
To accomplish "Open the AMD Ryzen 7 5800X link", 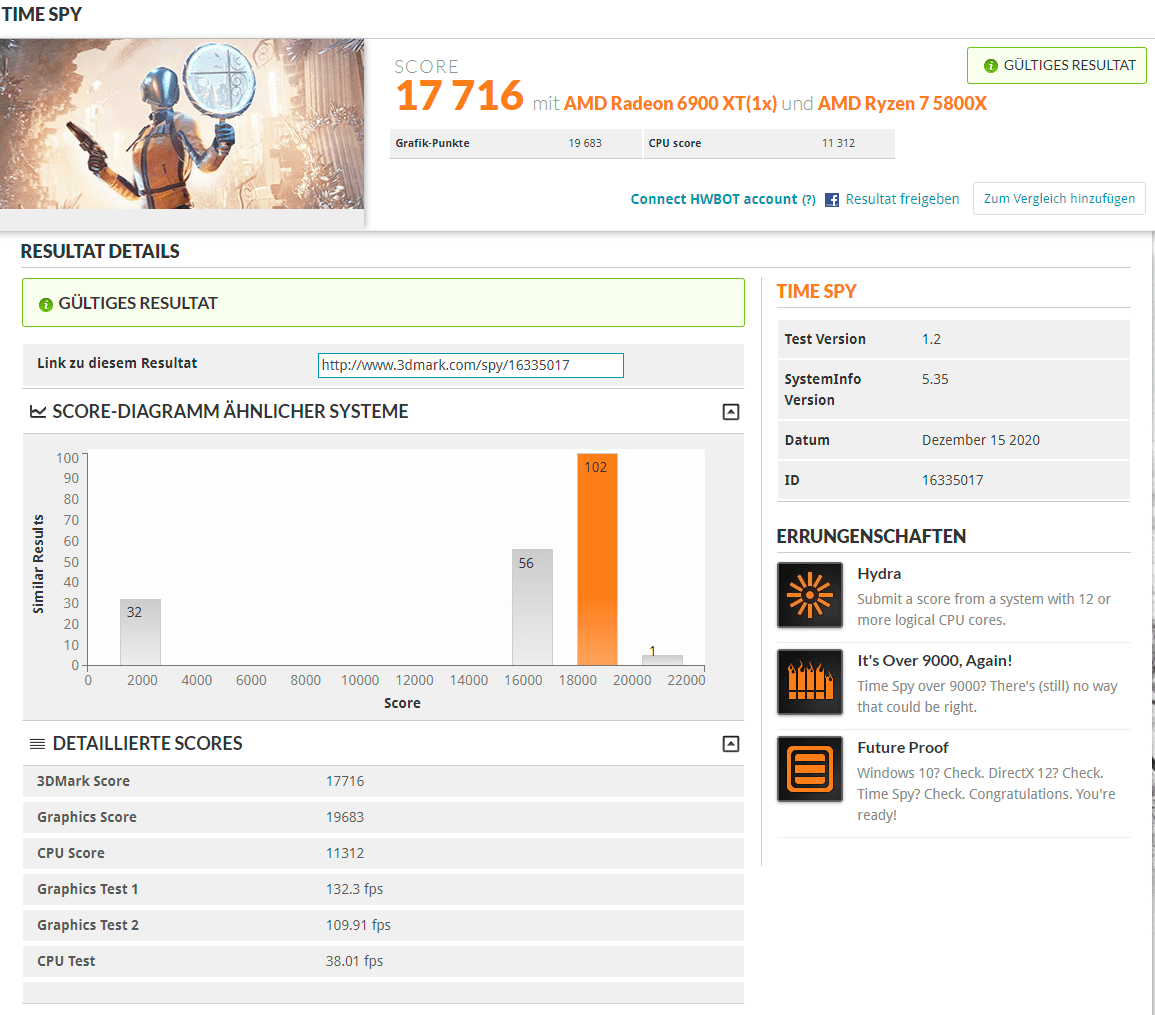I will (902, 103).
